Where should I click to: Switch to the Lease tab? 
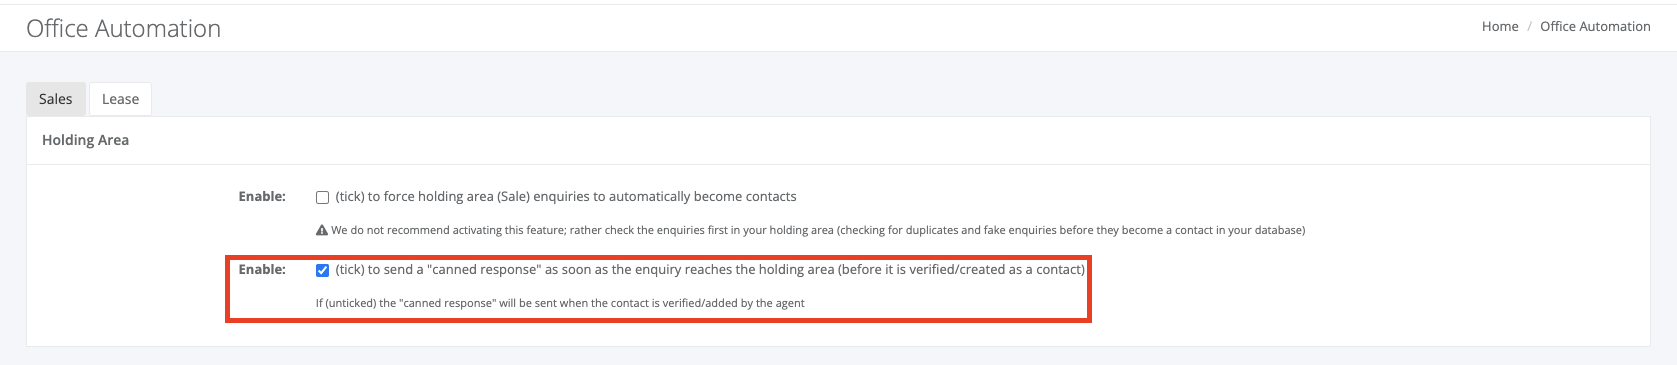point(120,99)
